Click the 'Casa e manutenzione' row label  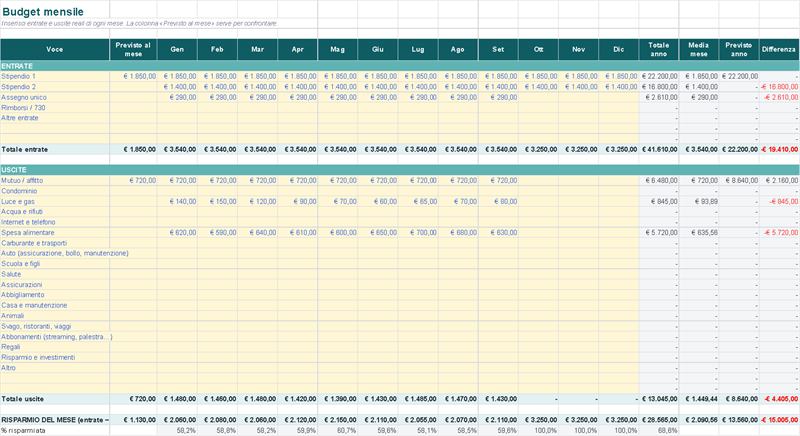(x=34, y=305)
